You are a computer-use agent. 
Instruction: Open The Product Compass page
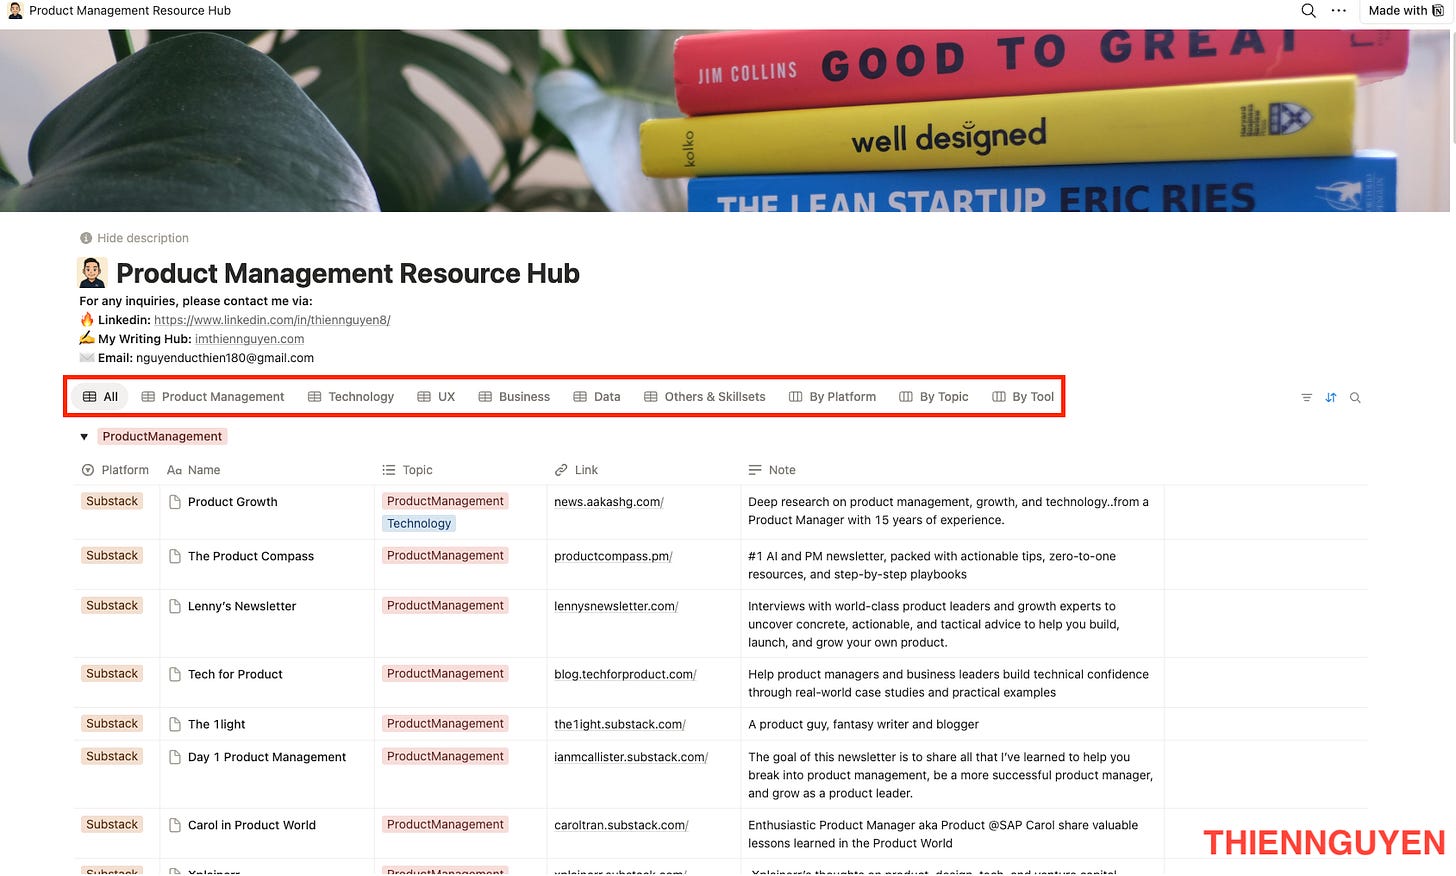(251, 556)
